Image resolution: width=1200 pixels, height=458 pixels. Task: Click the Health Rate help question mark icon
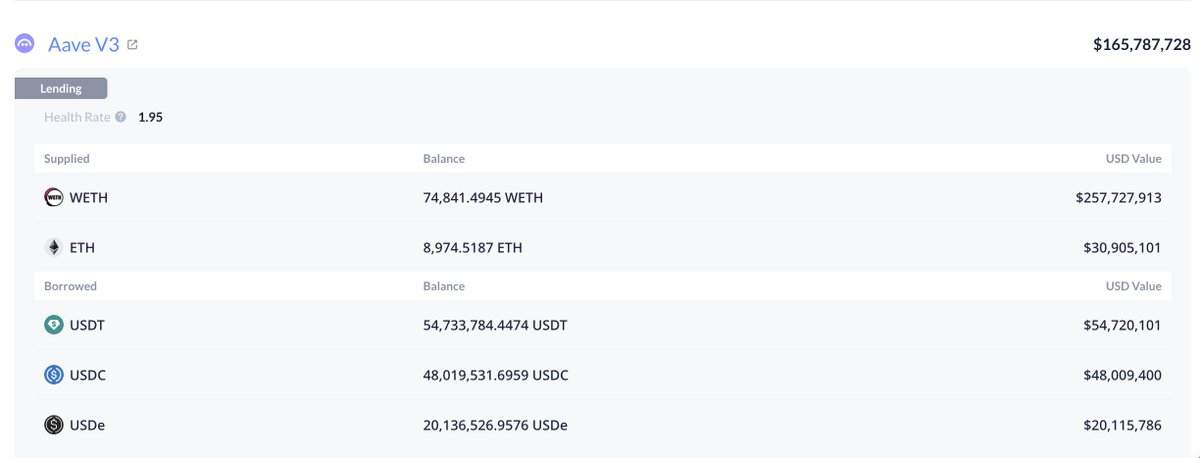[120, 117]
